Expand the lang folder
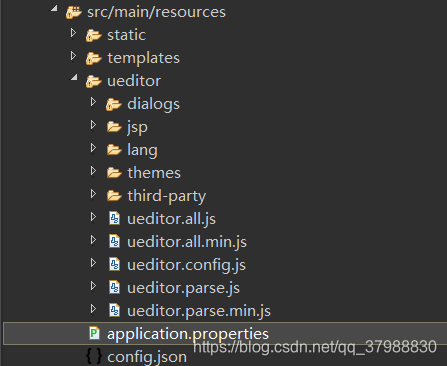447x366 pixels. (x=94, y=148)
